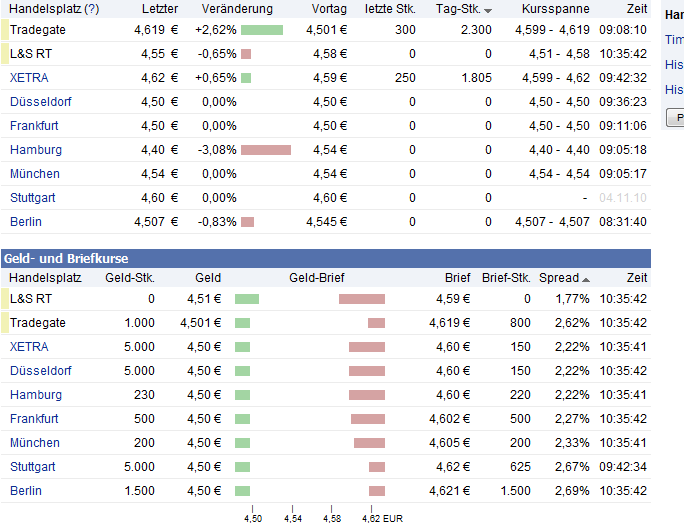Open Berlin link in Geld- und Briefkurse table
This screenshot has height=523, width=684.
pos(26,490)
